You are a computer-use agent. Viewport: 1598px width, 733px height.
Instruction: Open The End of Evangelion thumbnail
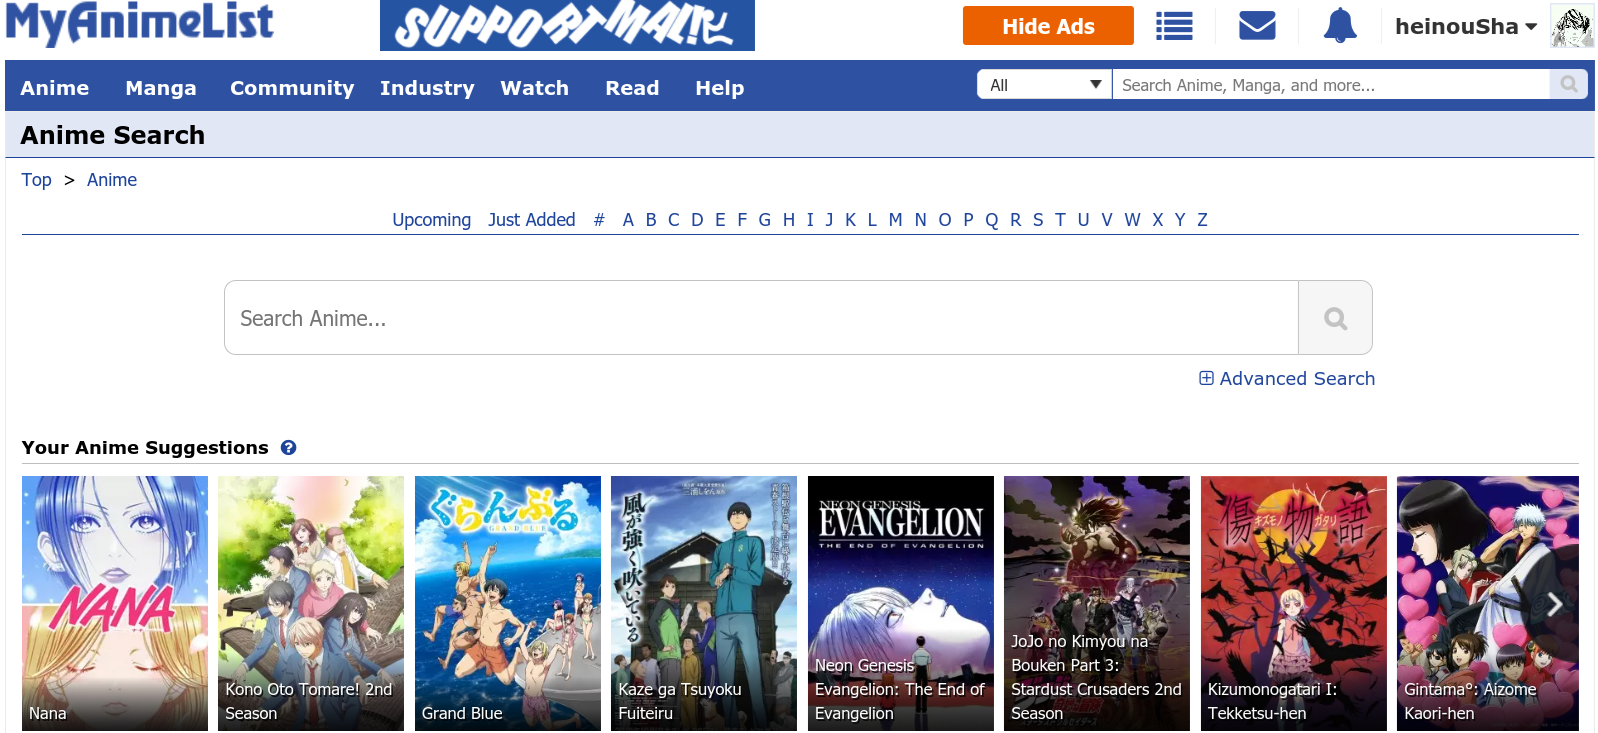coord(901,603)
